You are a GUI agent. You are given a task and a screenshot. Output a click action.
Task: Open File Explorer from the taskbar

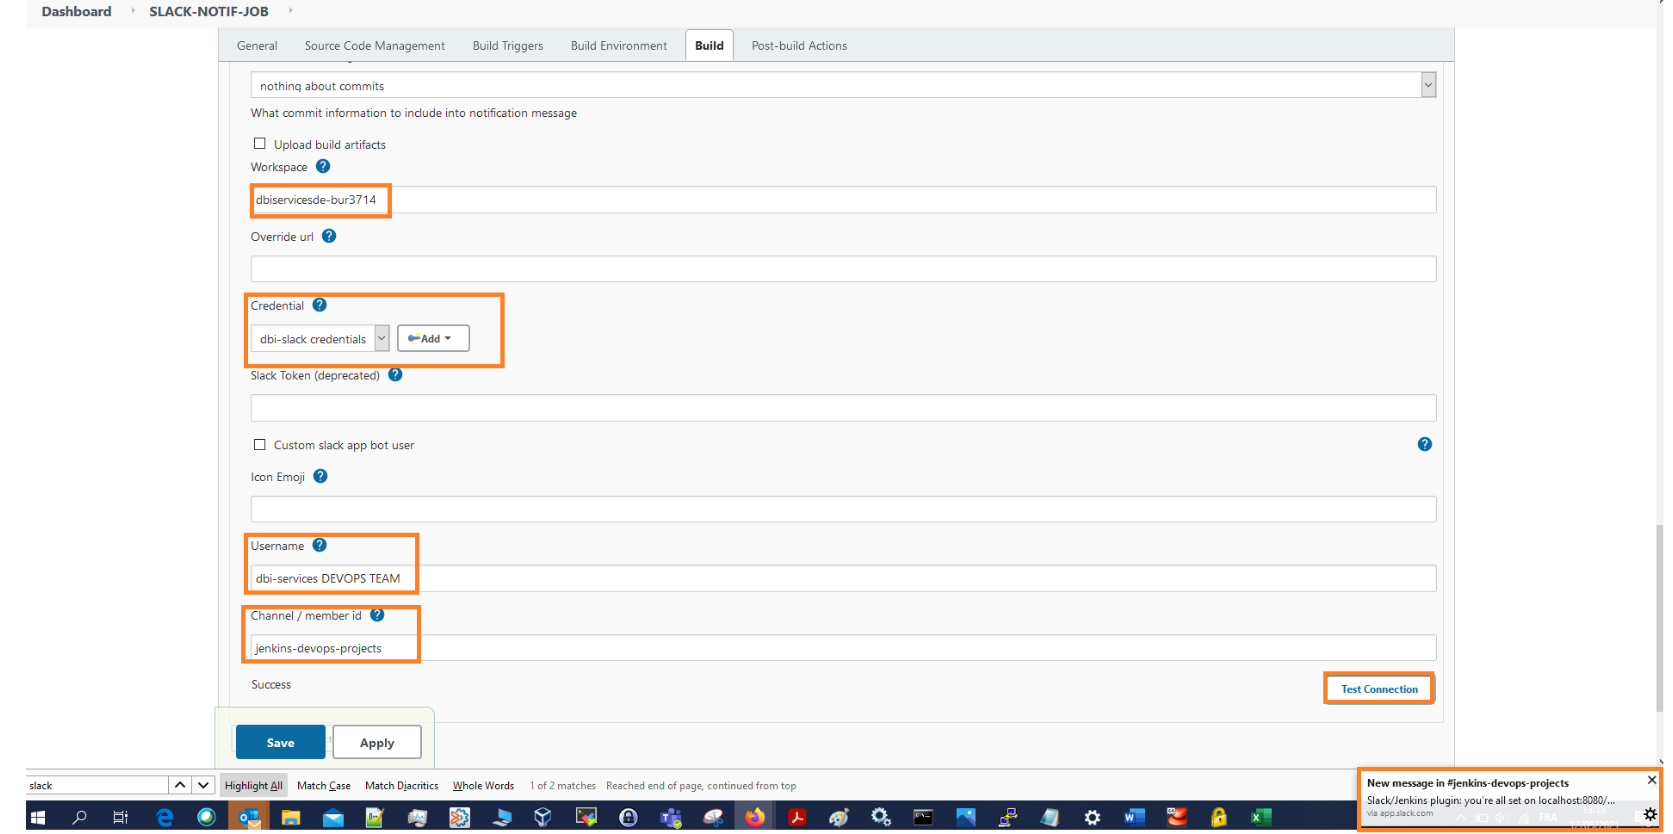pos(290,817)
